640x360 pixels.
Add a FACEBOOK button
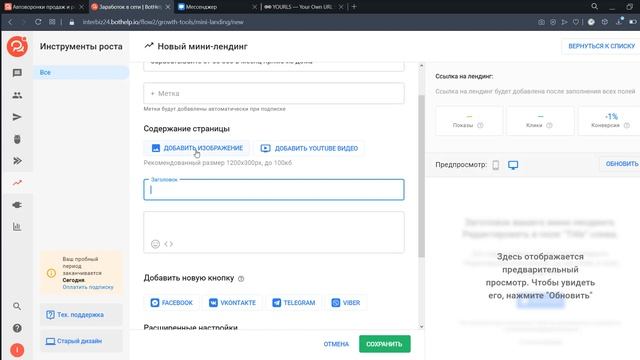click(171, 303)
